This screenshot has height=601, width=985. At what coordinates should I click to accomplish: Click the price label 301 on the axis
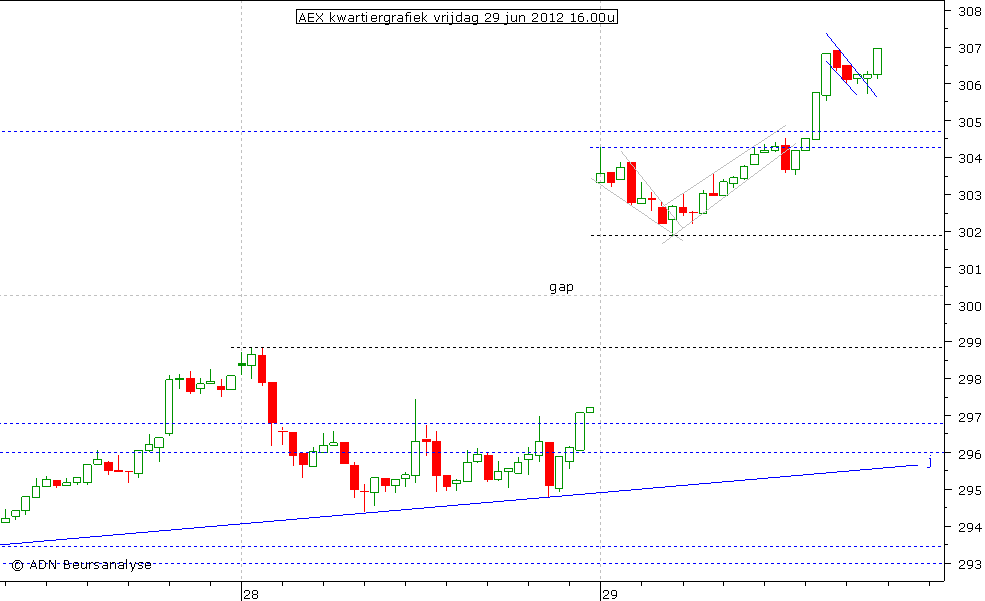970,269
